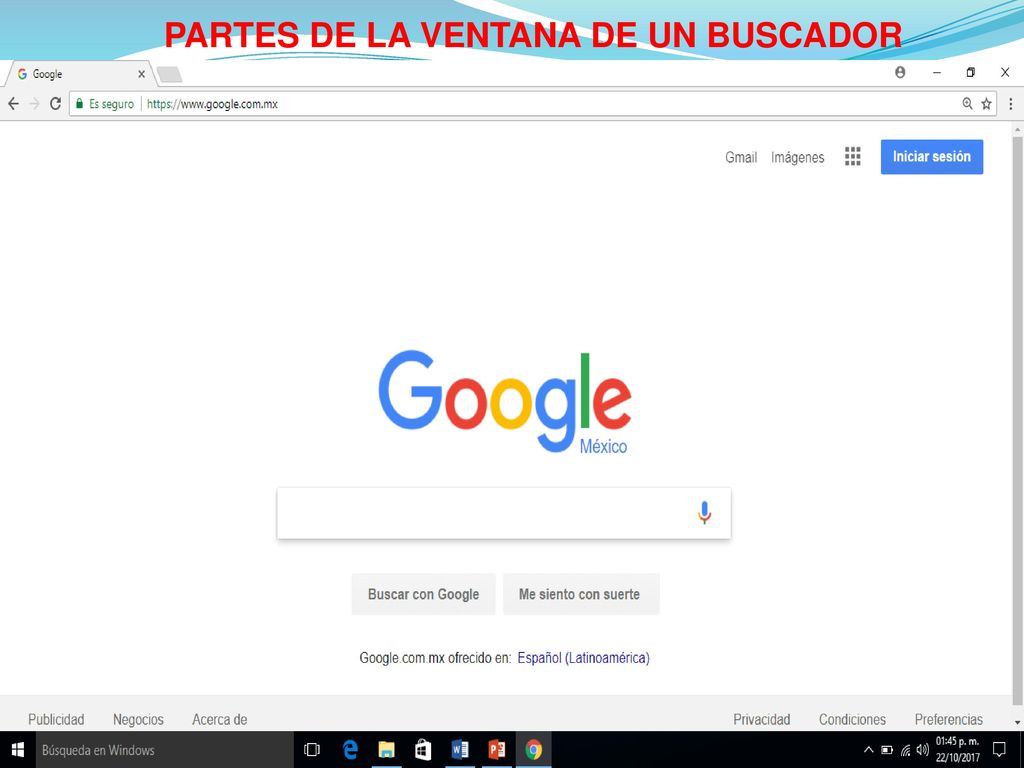Open Chrome's three-dot menu

[x=1010, y=103]
